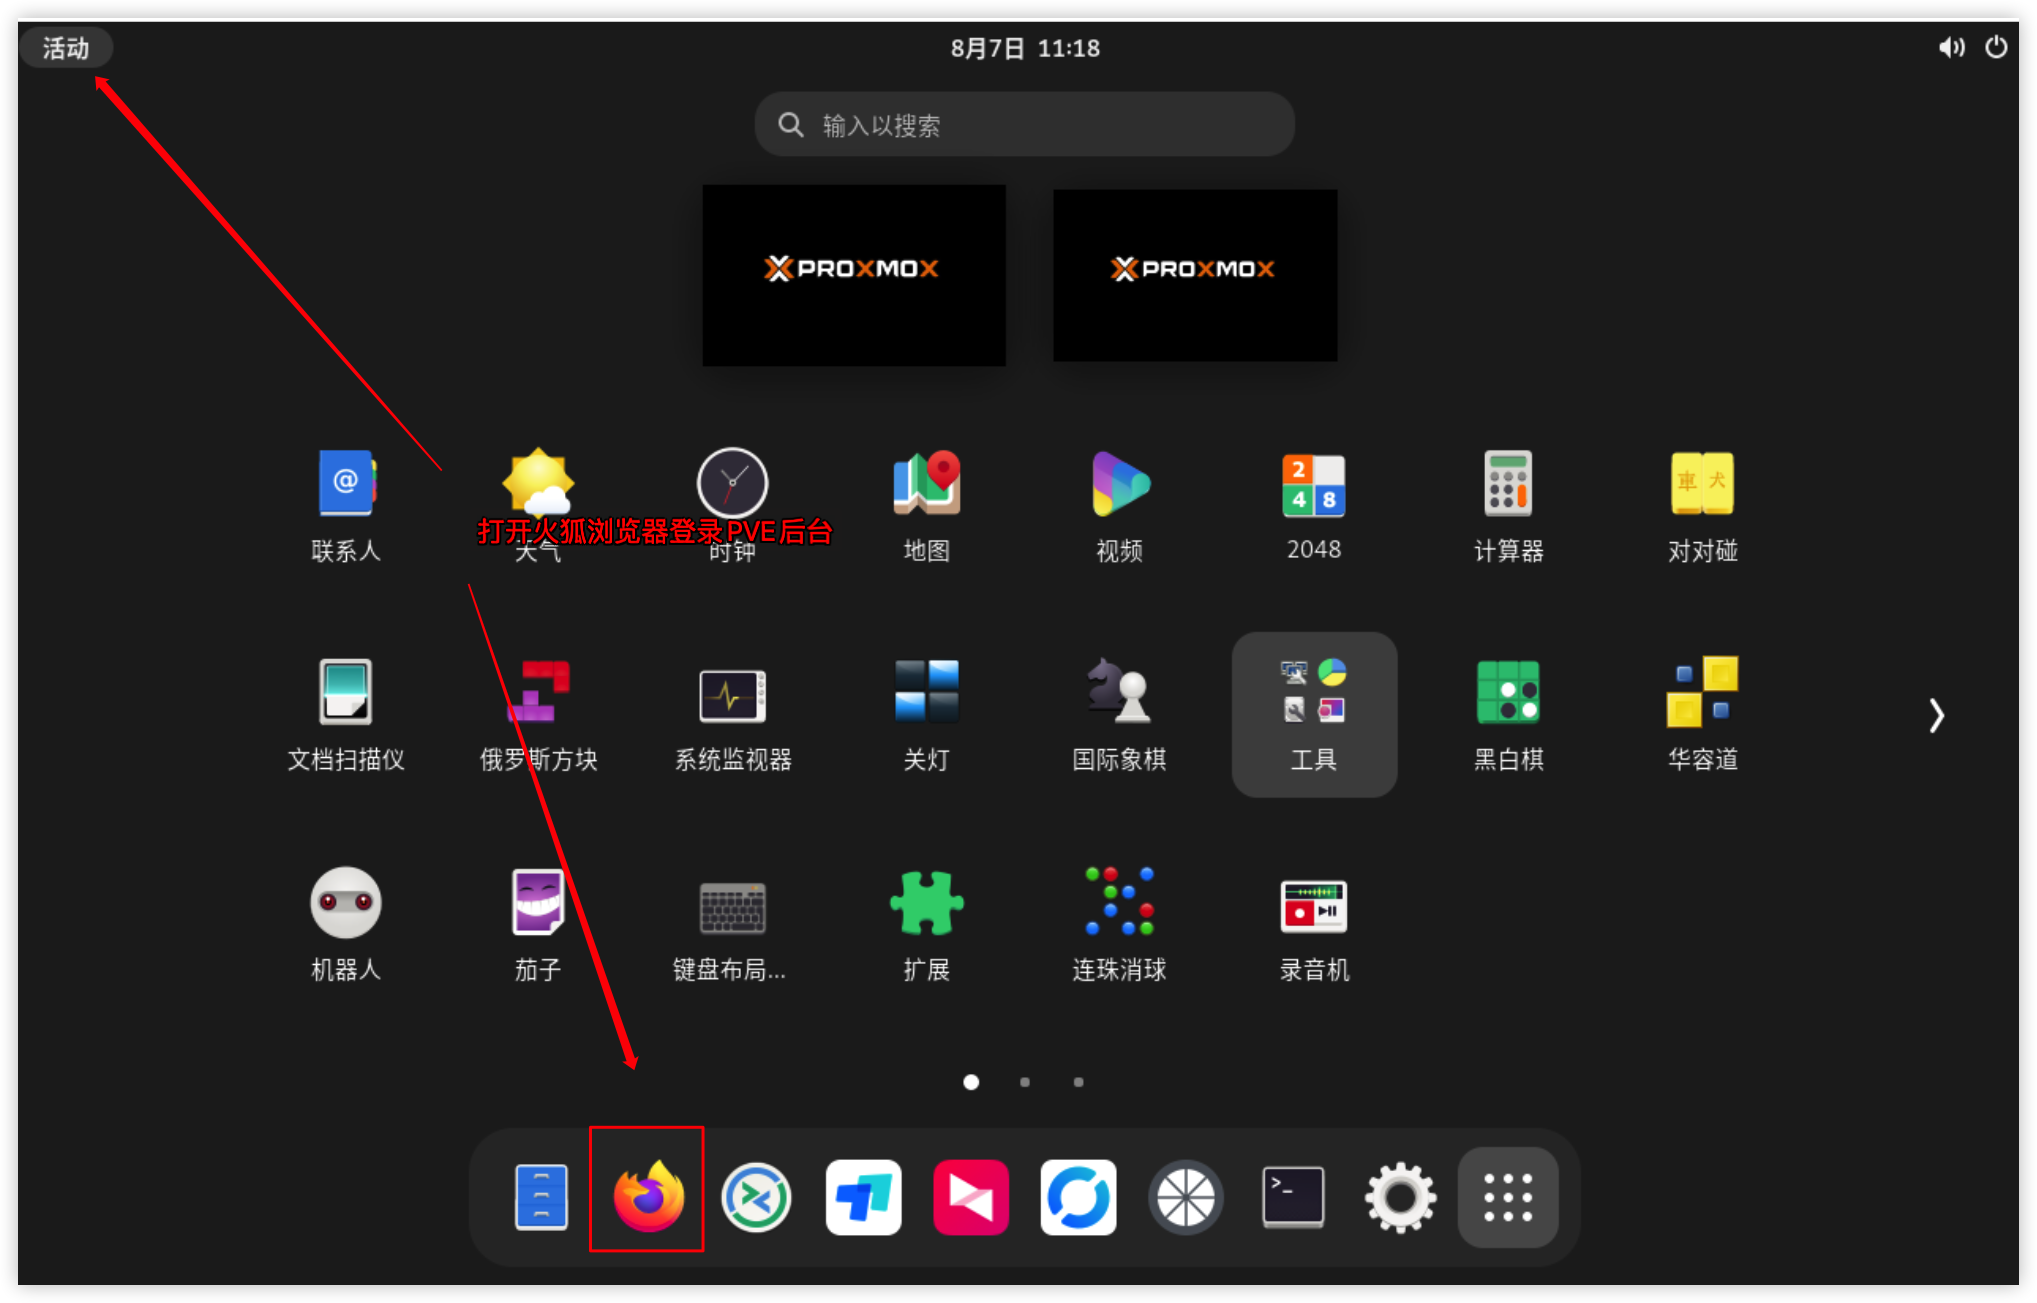
Task: Launch the 天气 weather app
Action: pyautogui.click(x=539, y=506)
